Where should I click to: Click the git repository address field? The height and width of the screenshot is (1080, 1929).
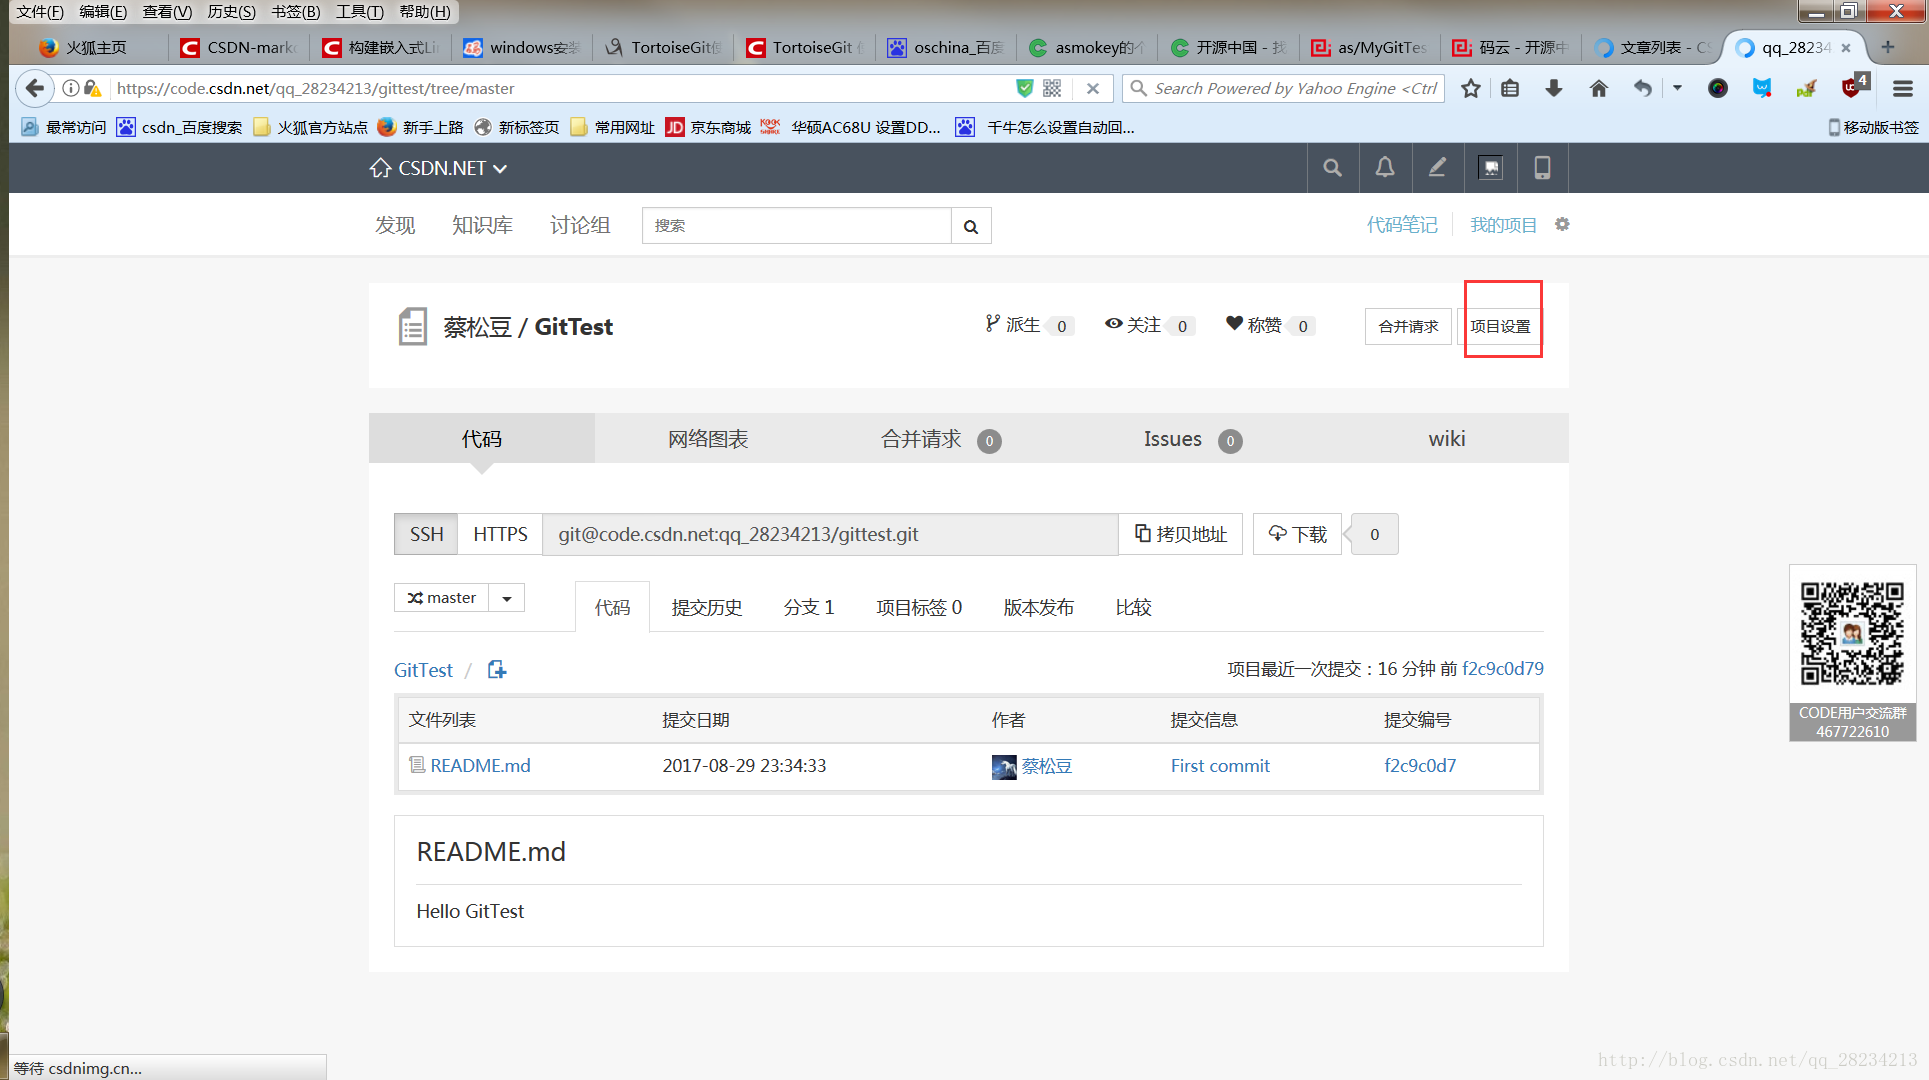tap(830, 534)
